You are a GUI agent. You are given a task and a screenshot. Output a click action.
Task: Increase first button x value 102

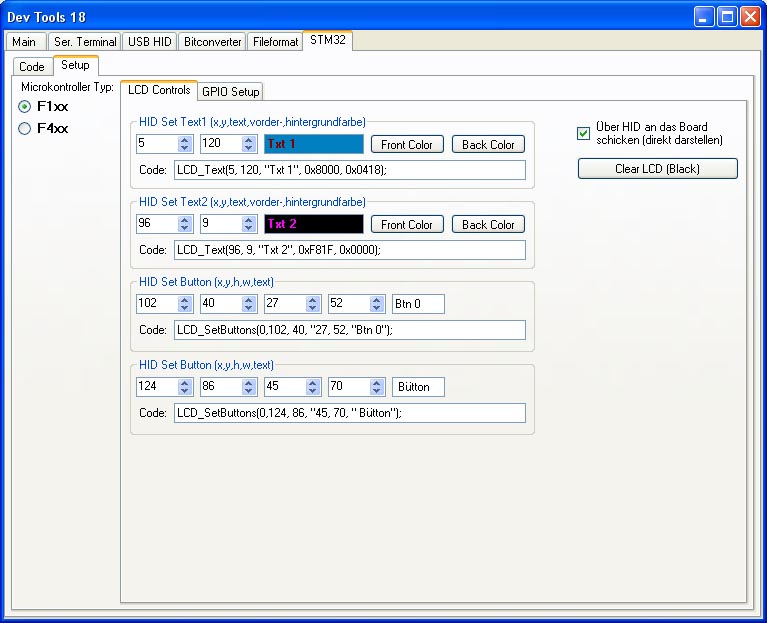pos(185,299)
